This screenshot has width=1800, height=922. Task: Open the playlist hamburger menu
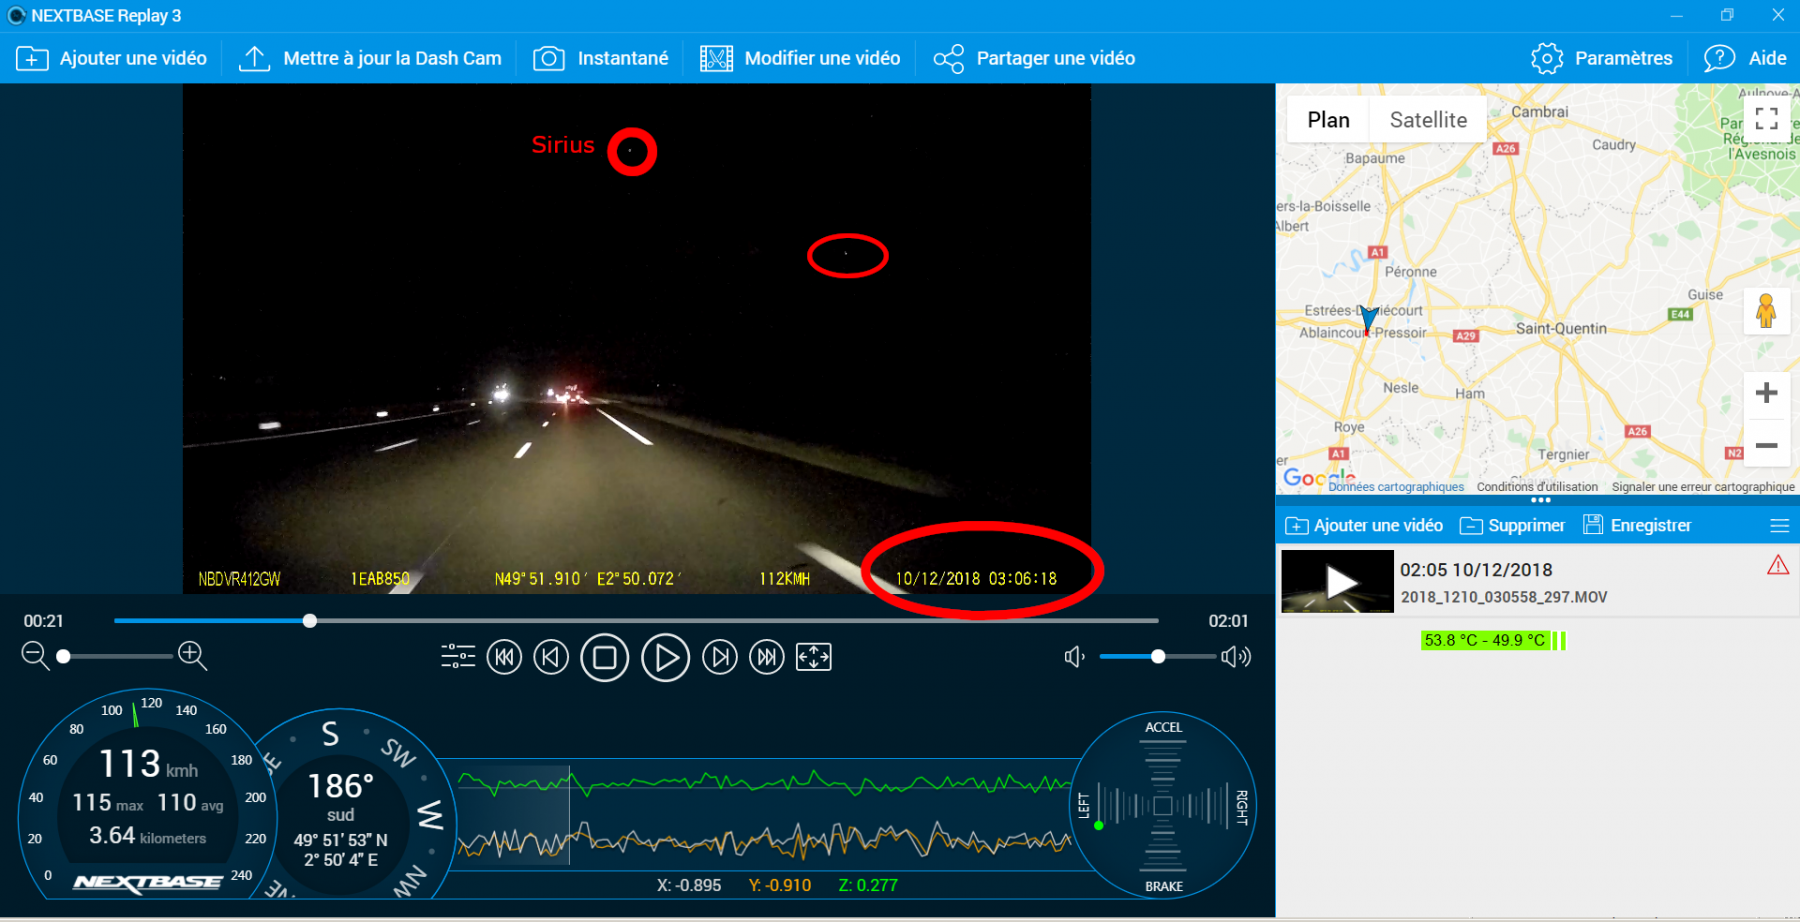(x=1779, y=526)
